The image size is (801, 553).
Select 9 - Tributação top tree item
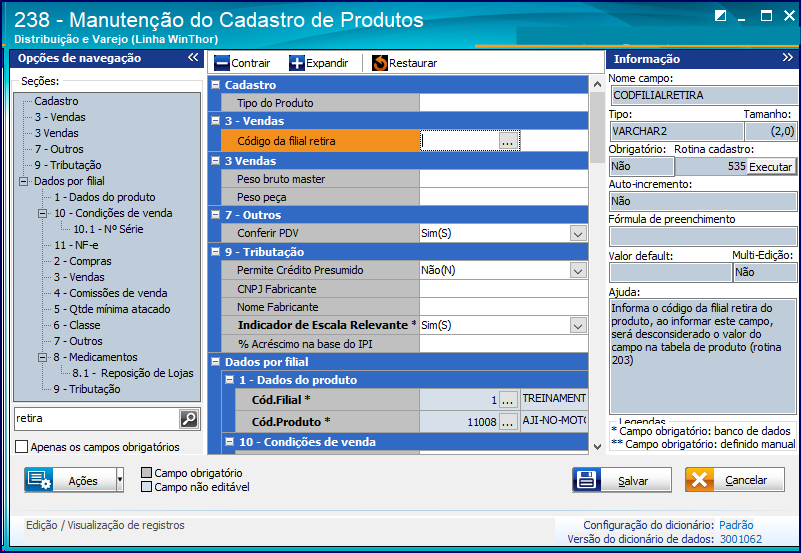click(x=68, y=165)
